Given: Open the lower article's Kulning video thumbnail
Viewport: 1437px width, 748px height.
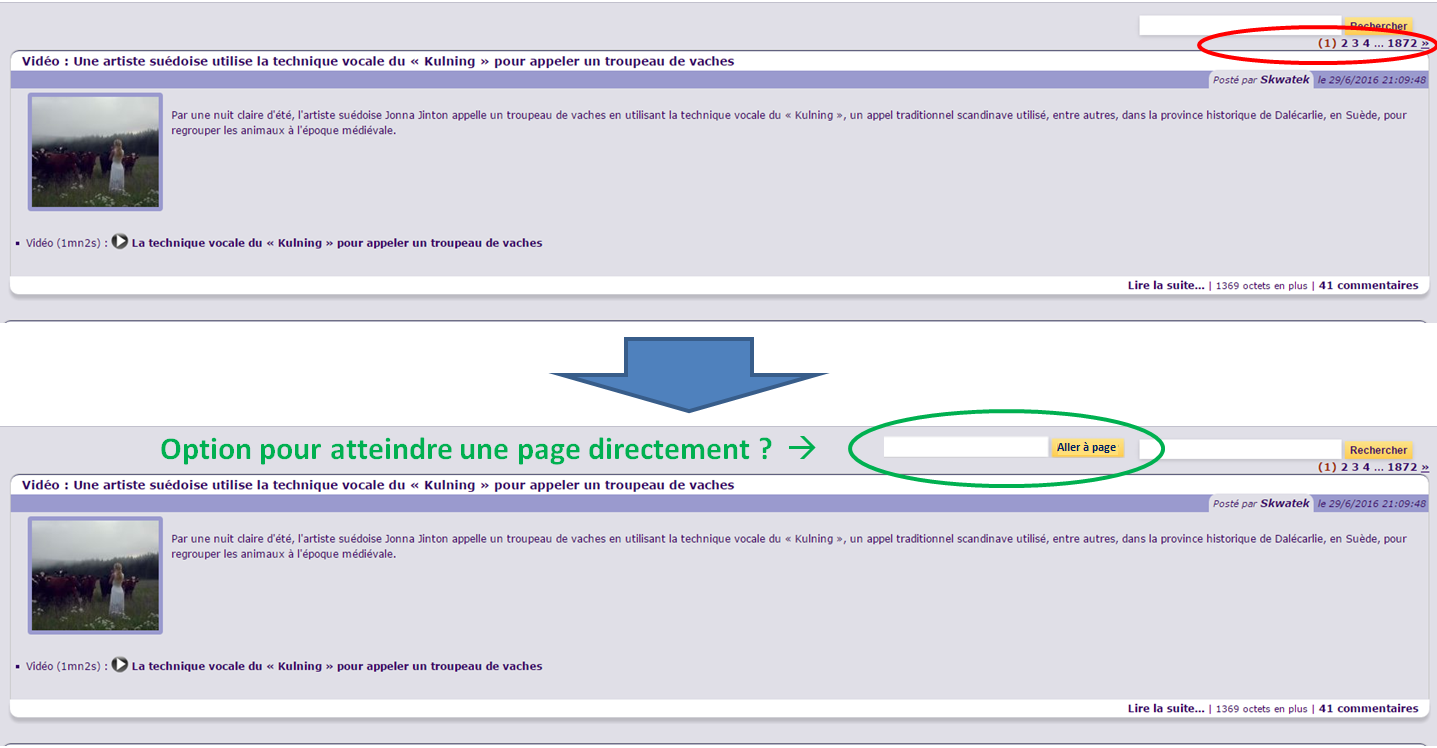Looking at the screenshot, I should point(95,575).
